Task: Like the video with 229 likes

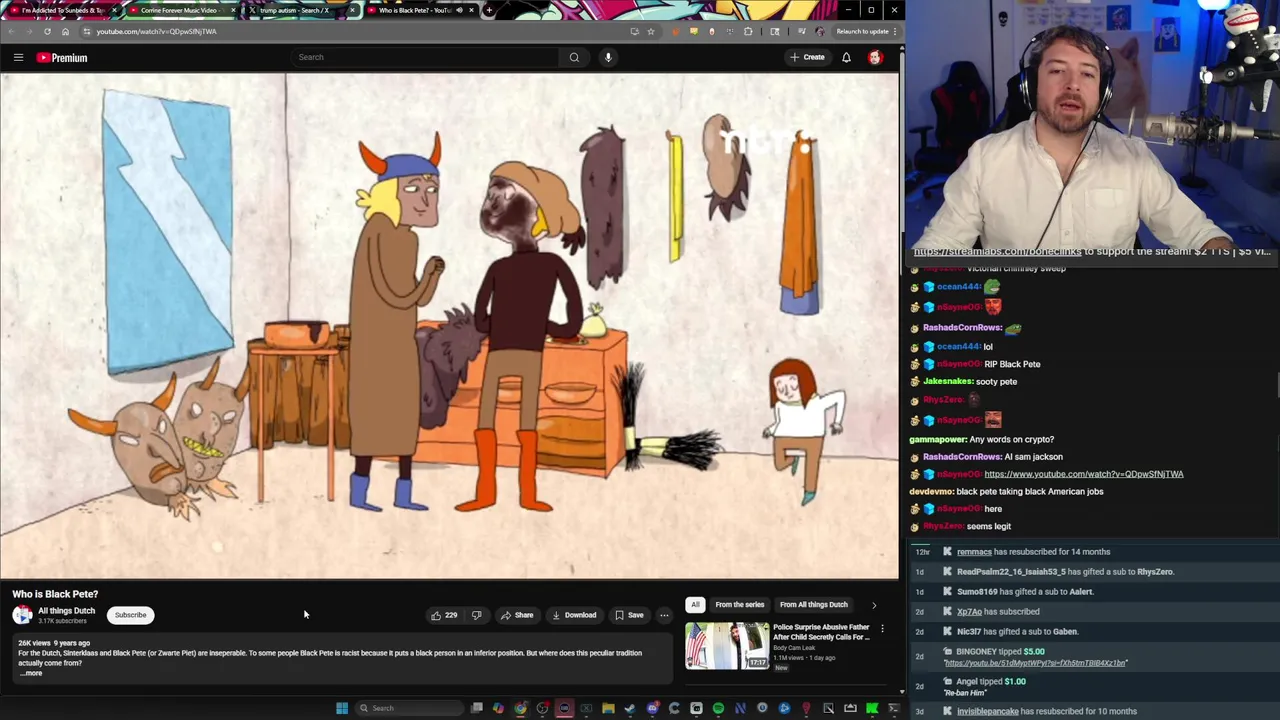Action: click(444, 615)
